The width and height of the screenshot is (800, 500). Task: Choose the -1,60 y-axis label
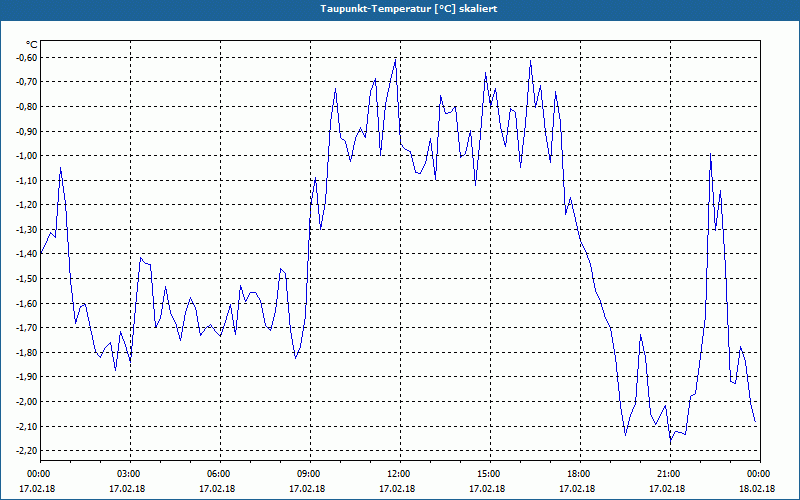(26, 304)
